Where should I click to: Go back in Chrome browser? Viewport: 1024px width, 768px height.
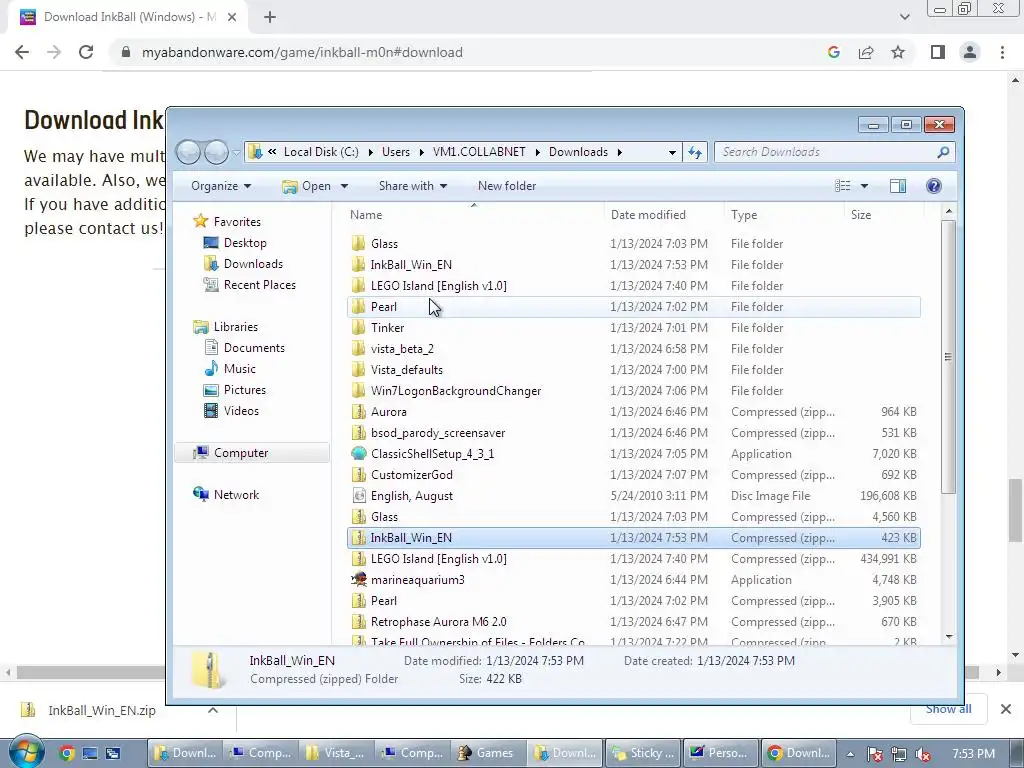[22, 52]
